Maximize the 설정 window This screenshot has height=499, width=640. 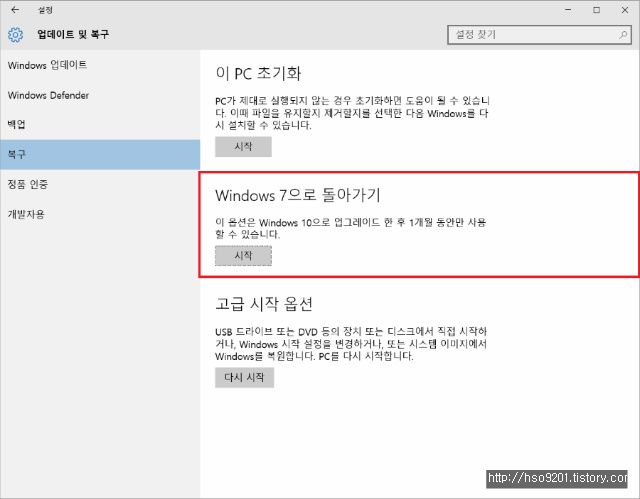[596, 10]
